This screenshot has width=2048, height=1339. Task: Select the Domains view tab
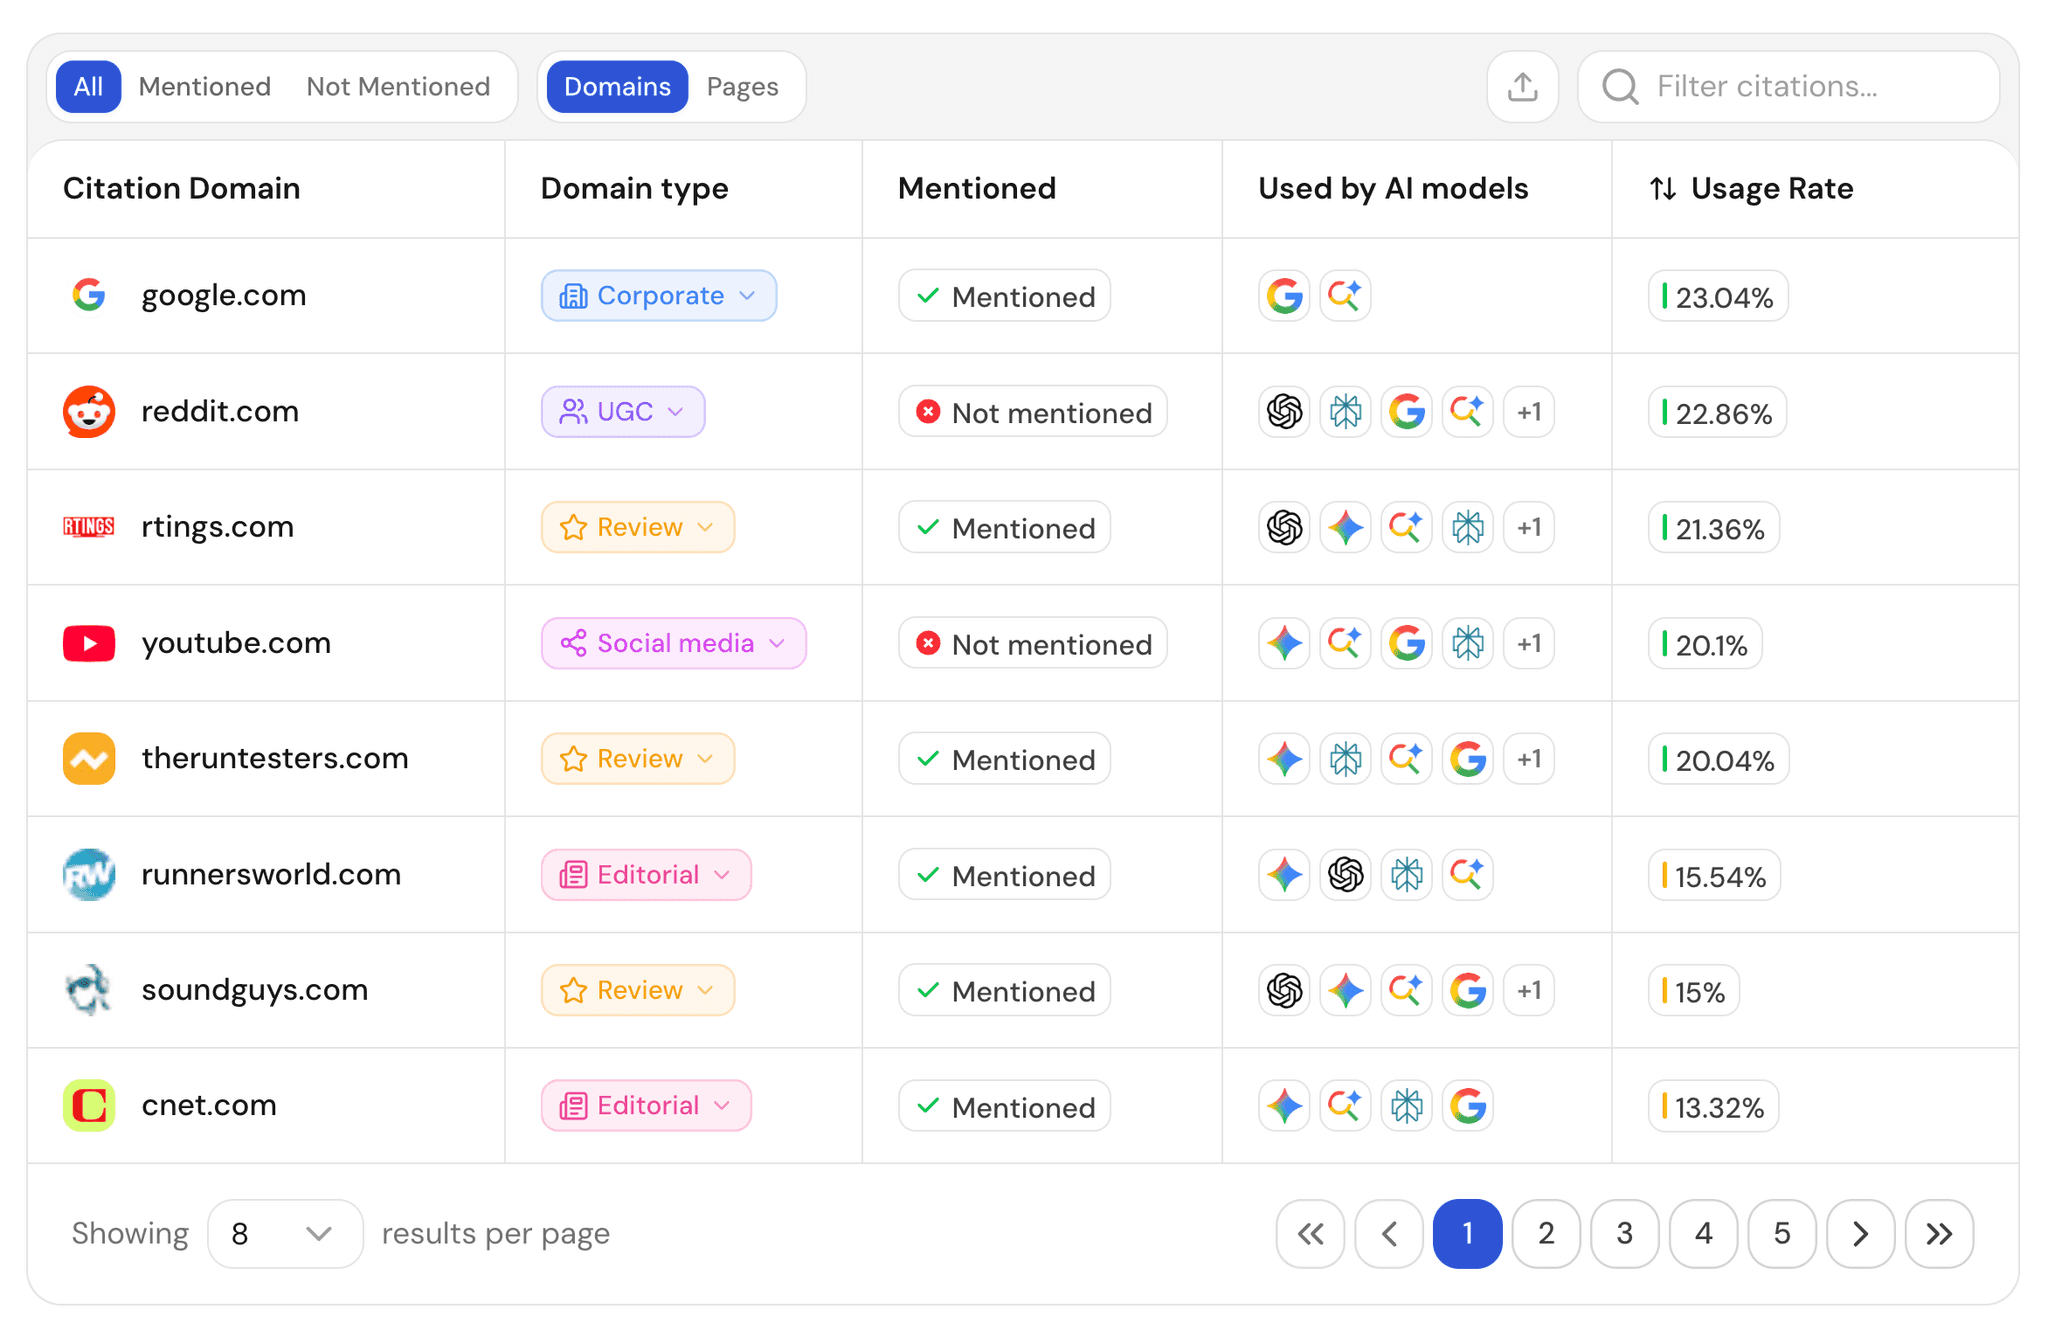[617, 87]
